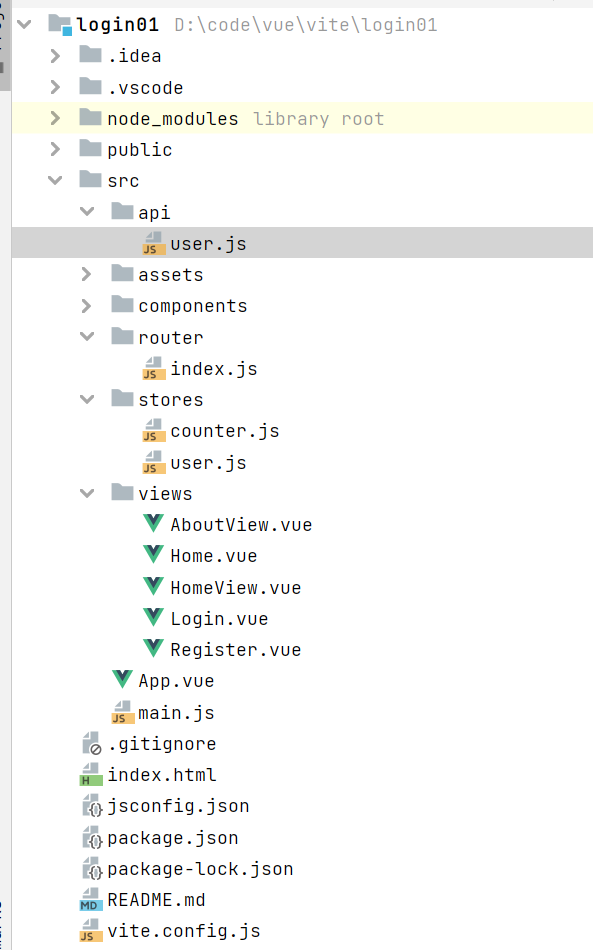Collapse the login01 project root
The width and height of the screenshot is (593, 950).
[x=24, y=24]
